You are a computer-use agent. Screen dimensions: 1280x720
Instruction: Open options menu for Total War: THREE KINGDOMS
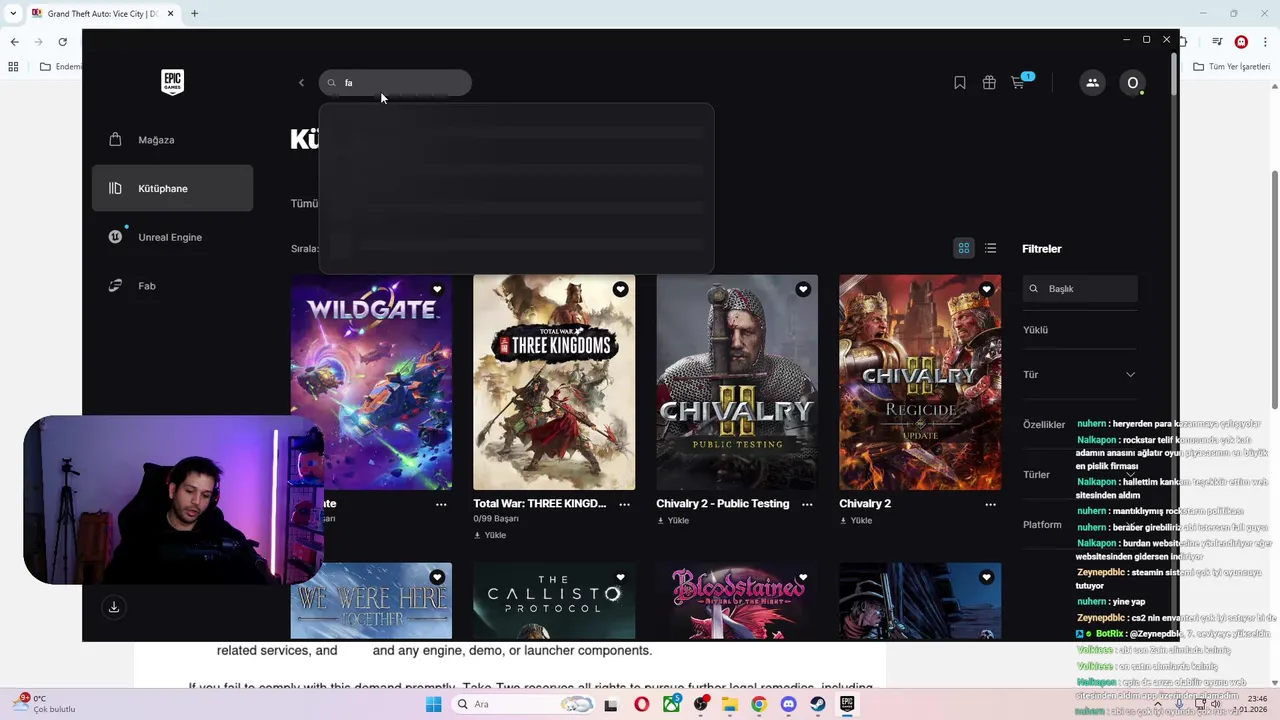click(624, 504)
